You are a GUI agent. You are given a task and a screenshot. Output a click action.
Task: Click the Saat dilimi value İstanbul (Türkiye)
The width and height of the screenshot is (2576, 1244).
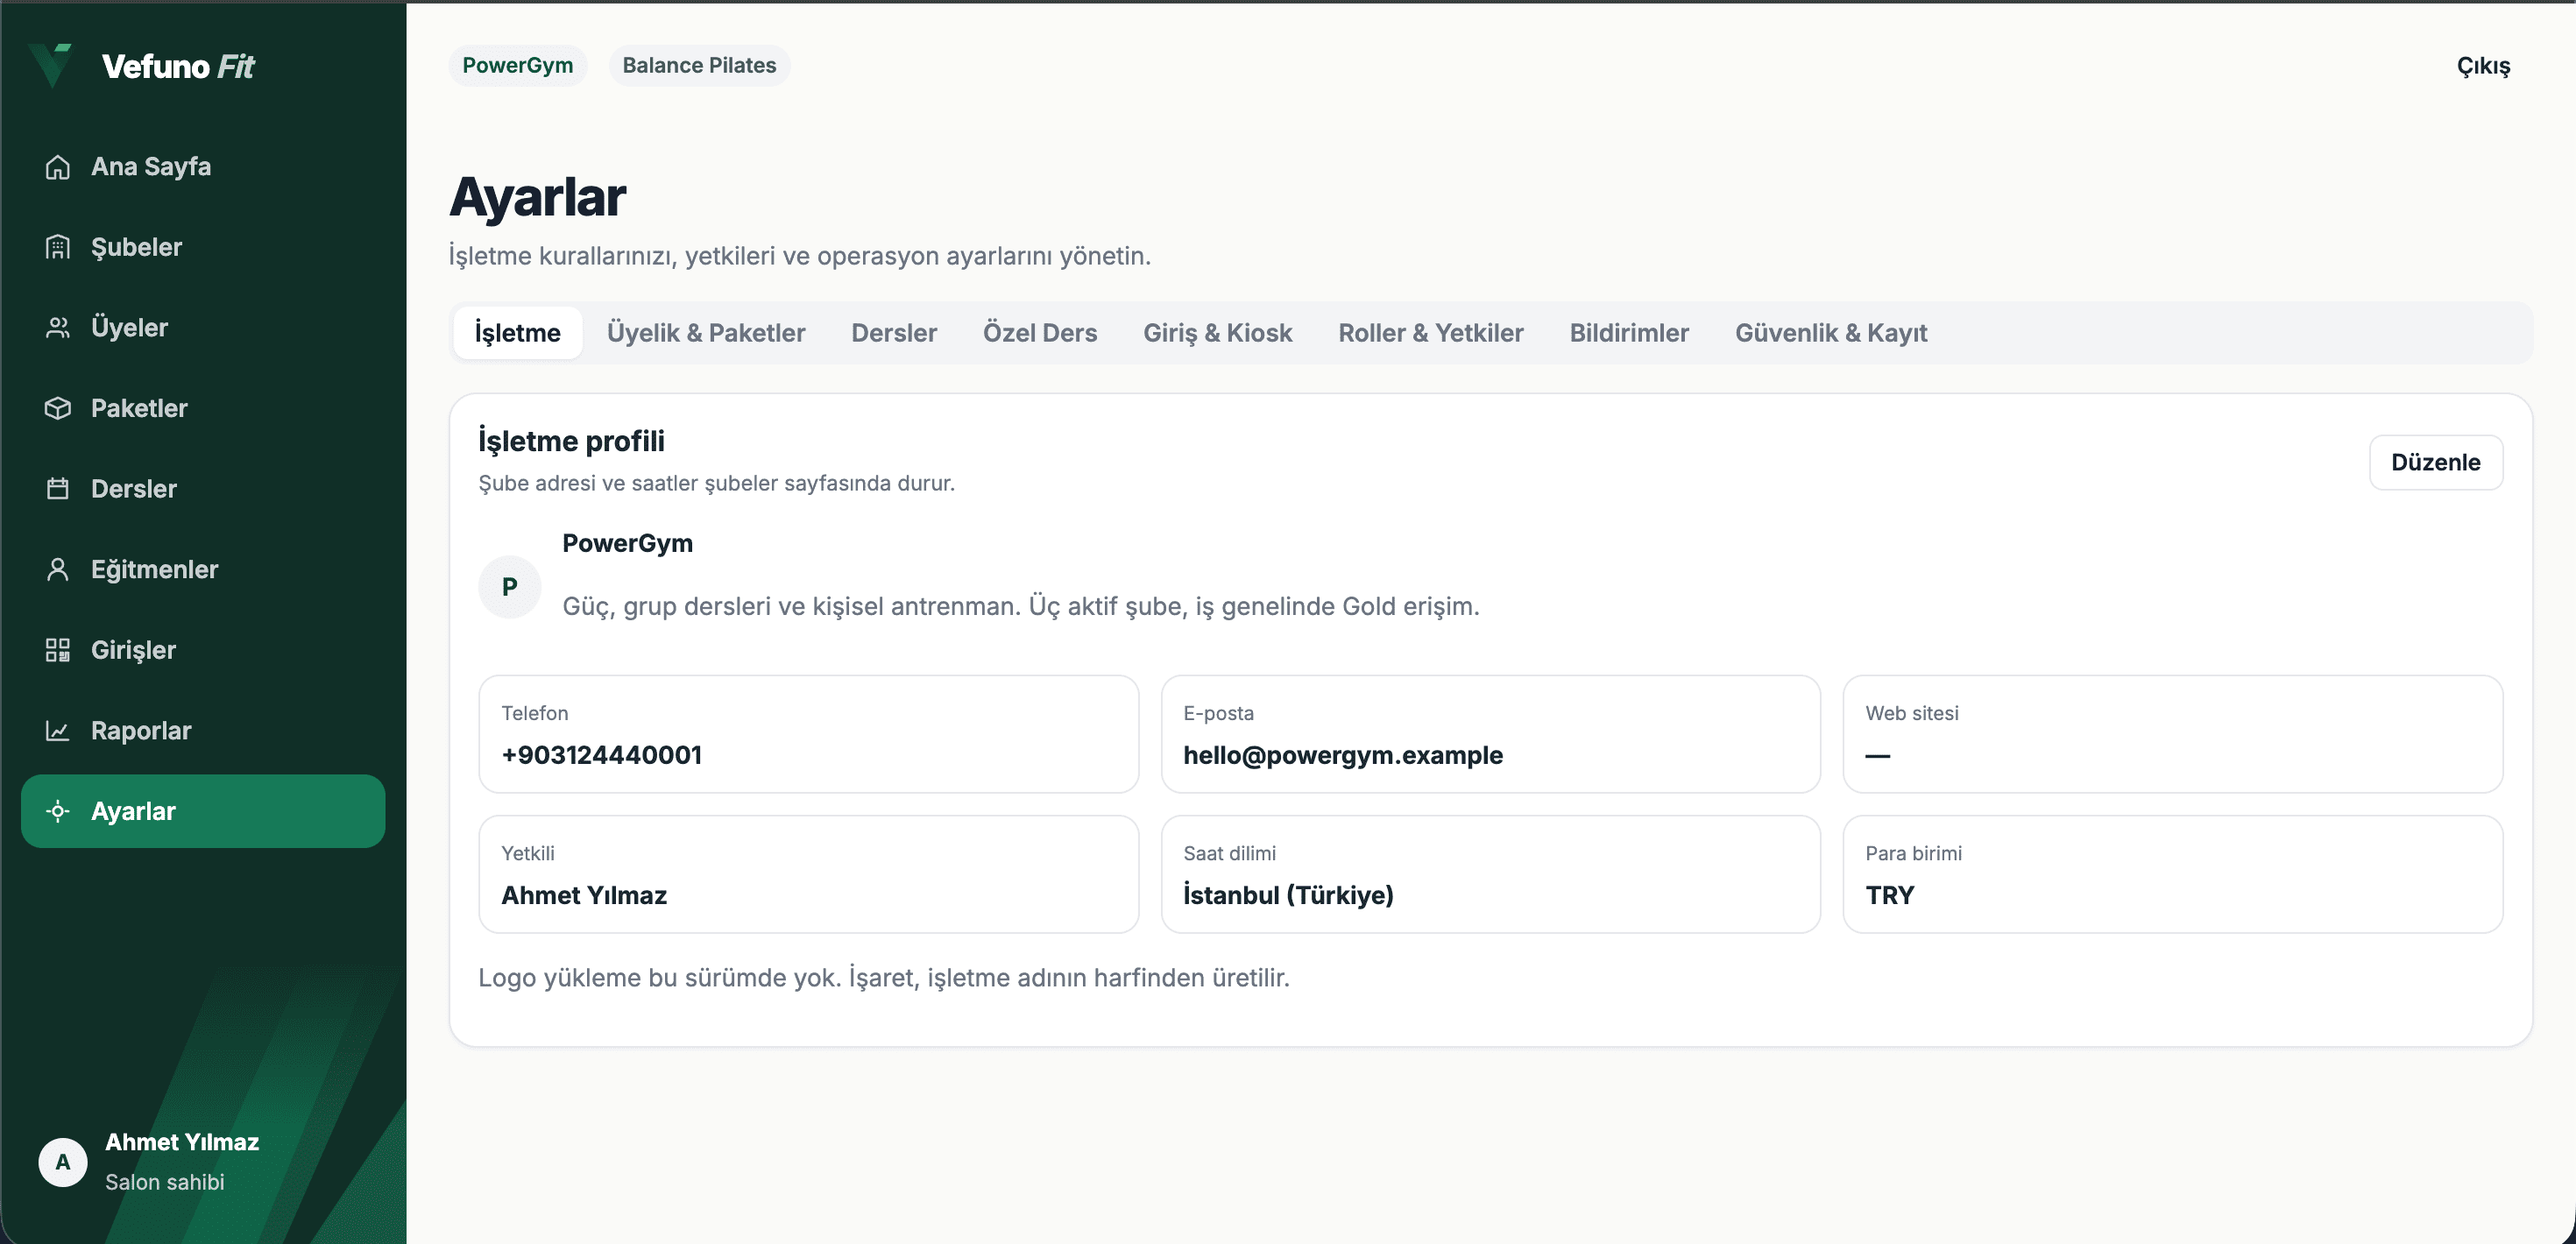(x=1288, y=895)
